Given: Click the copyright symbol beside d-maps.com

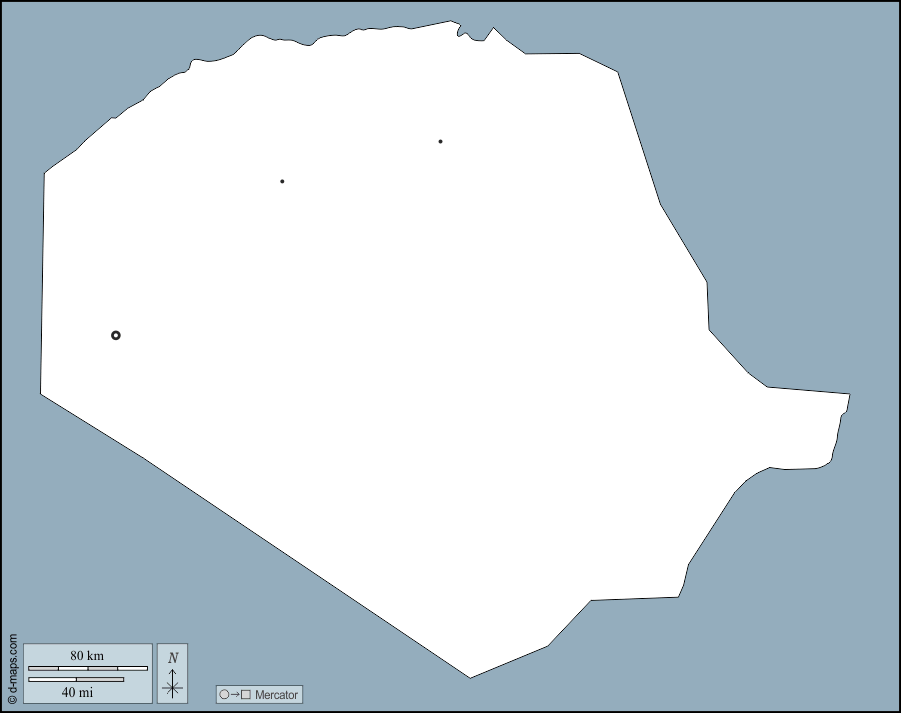Looking at the screenshot, I should tap(12, 700).
